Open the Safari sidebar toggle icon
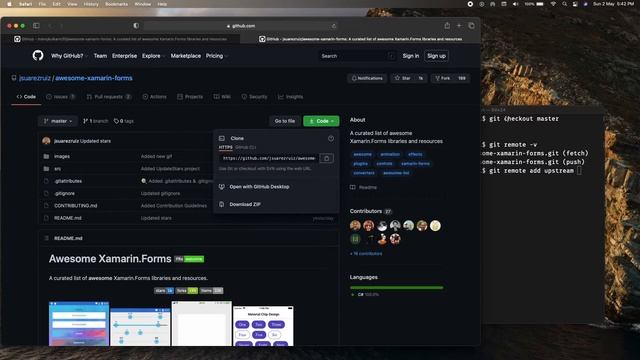 [36, 26]
